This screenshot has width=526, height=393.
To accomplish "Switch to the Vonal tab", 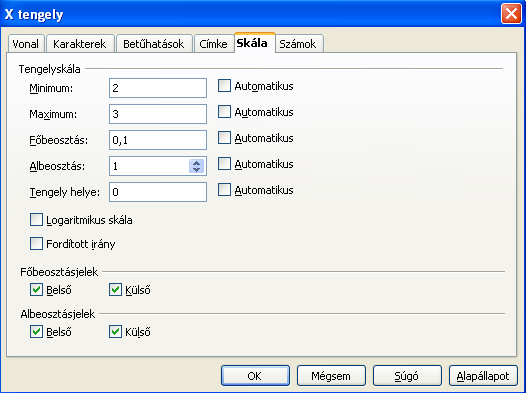I will point(26,44).
